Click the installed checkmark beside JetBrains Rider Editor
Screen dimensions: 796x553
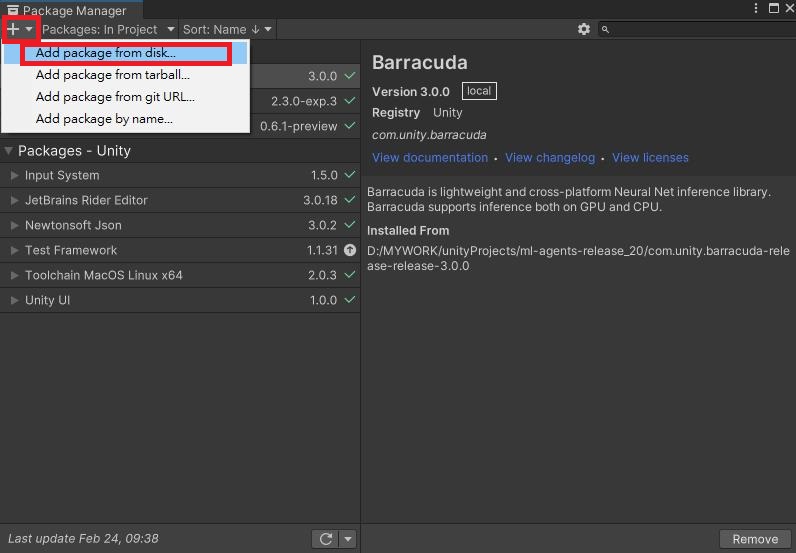[x=350, y=200]
